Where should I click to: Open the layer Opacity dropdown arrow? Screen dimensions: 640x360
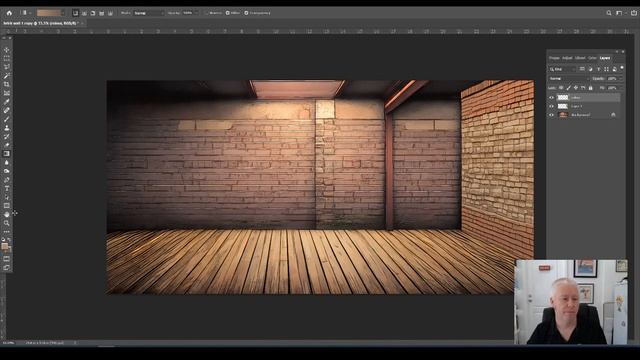point(621,78)
